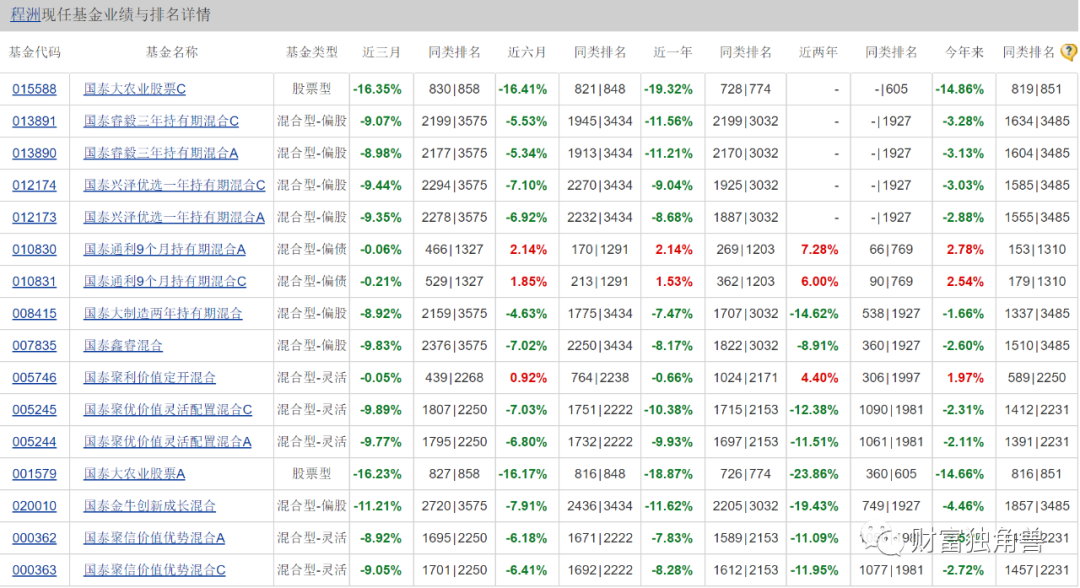Select the 830|858 ranking cell
The height and width of the screenshot is (588, 1080).
[x=454, y=89]
